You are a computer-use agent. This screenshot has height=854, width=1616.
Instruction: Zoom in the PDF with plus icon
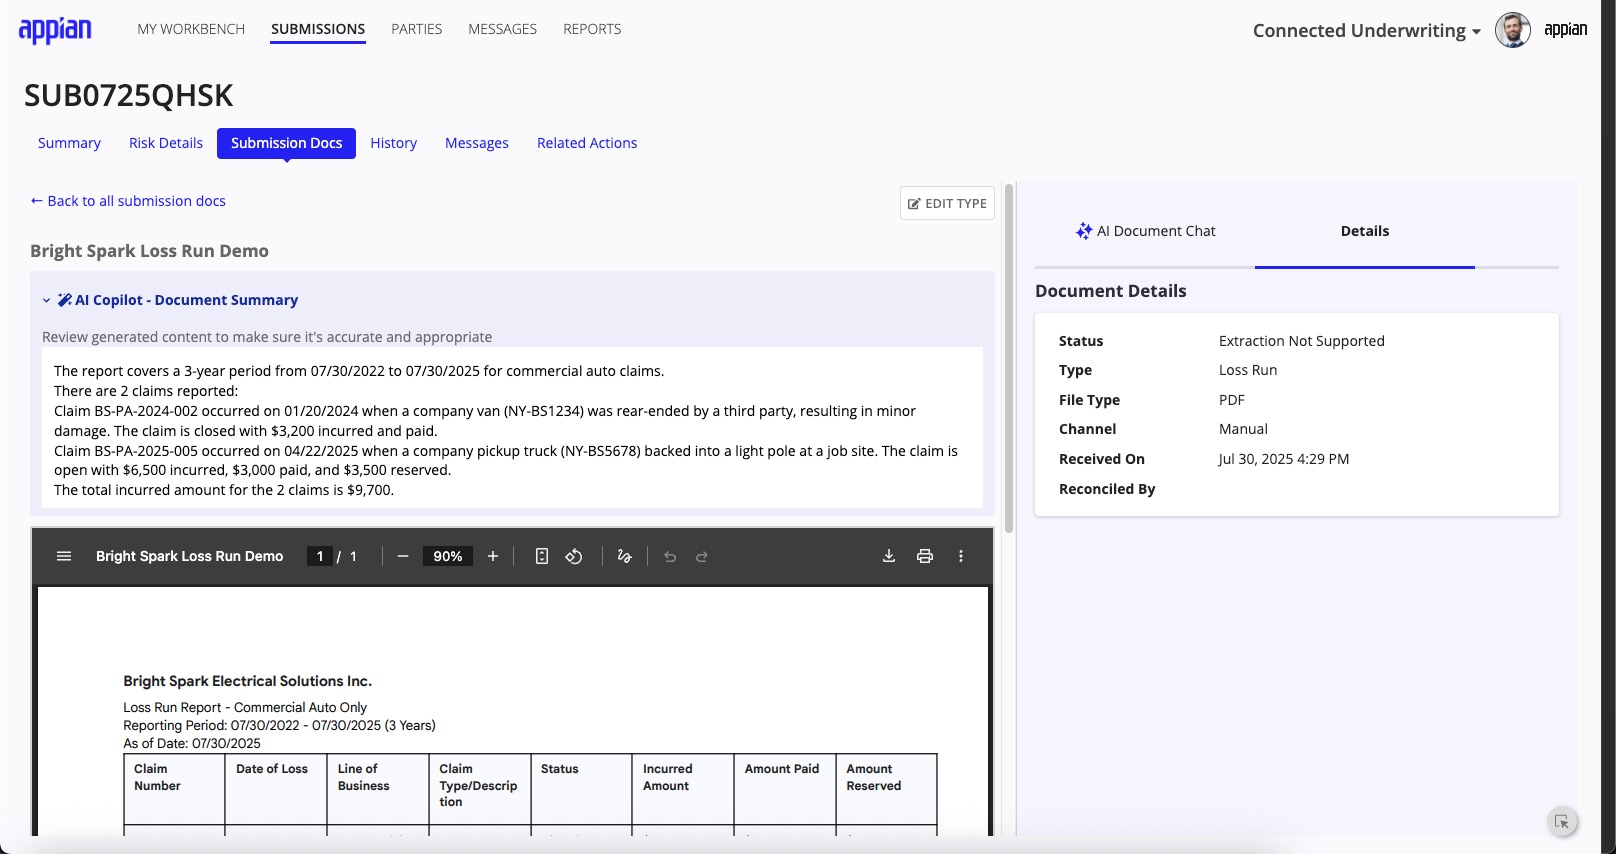pyautogui.click(x=493, y=556)
